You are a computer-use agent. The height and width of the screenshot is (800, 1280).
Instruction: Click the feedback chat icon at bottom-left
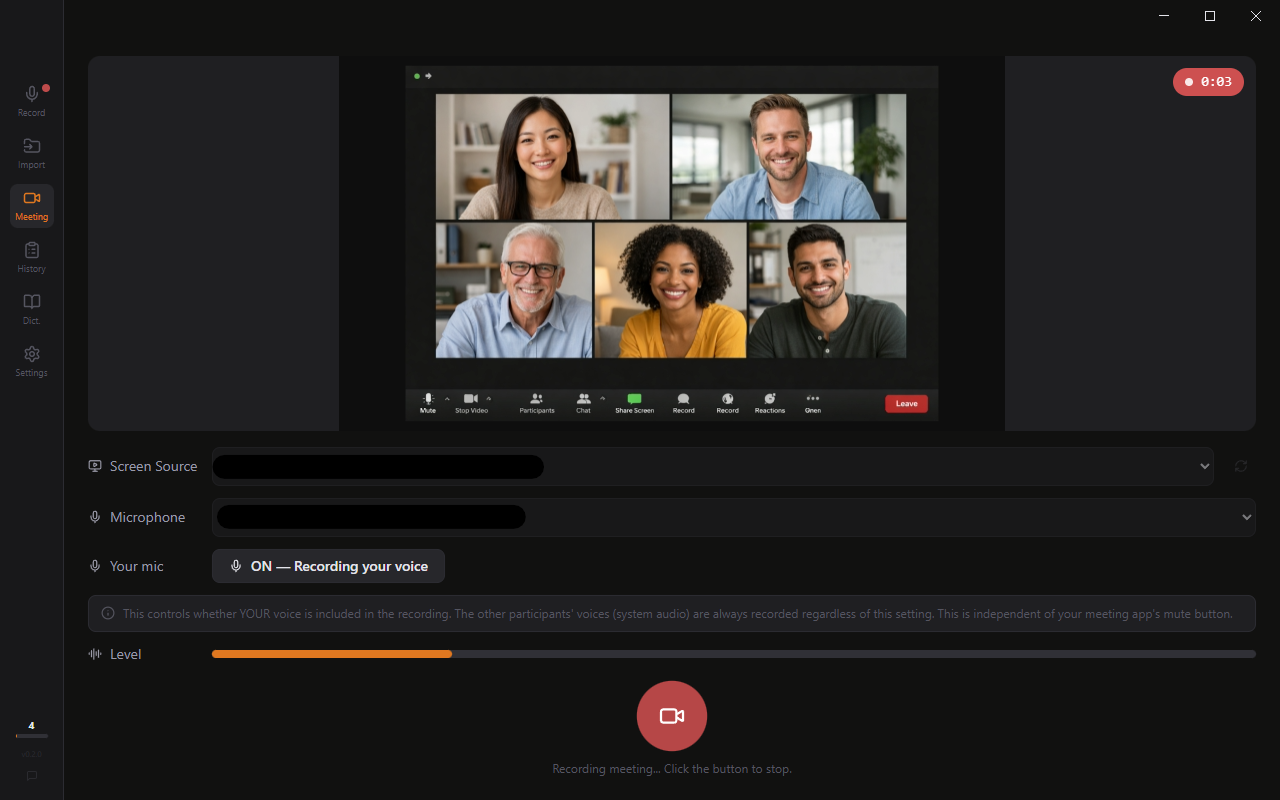32,776
